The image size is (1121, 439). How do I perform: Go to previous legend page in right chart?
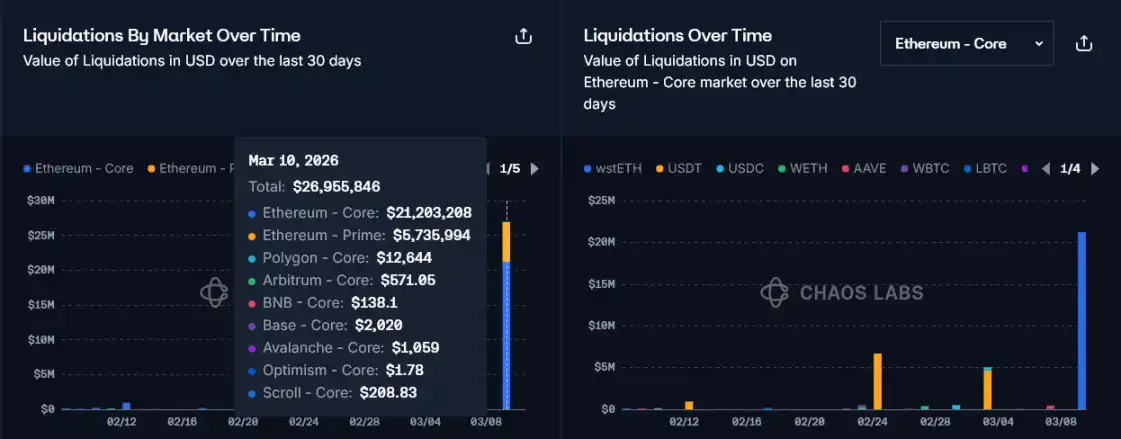1046,169
